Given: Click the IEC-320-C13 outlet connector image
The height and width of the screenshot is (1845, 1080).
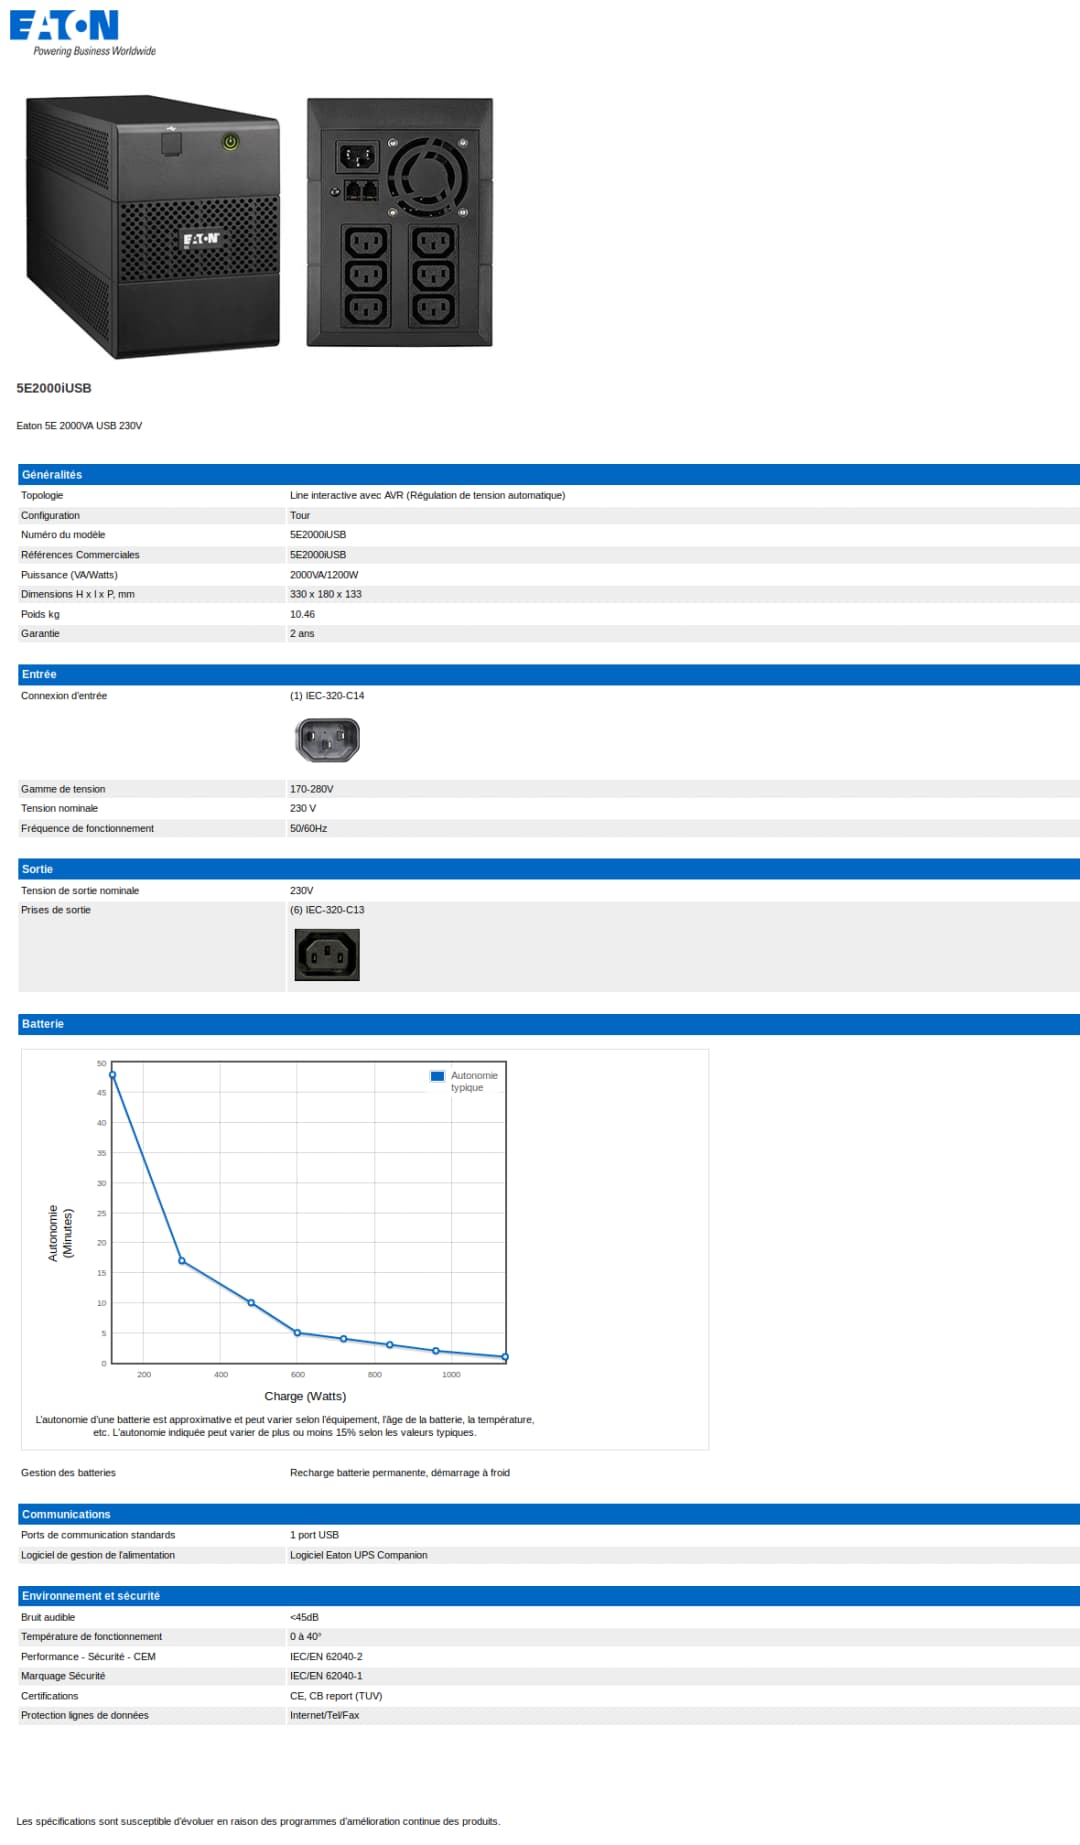Looking at the screenshot, I should point(327,954).
